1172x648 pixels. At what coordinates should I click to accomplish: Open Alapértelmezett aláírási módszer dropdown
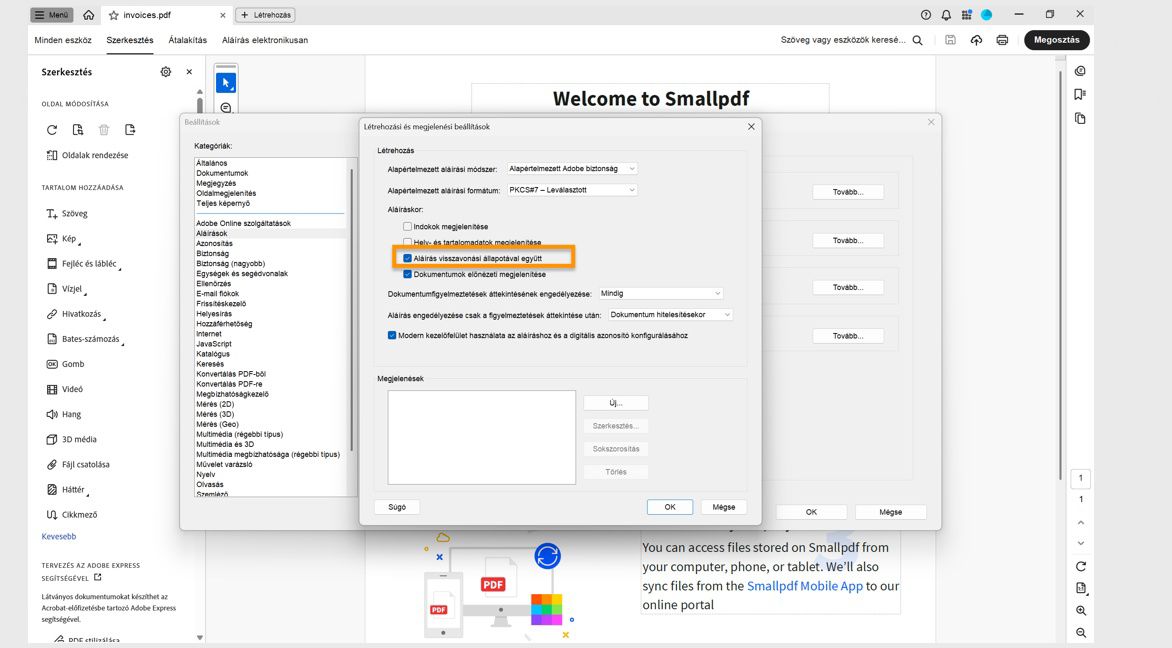[x=572, y=169]
